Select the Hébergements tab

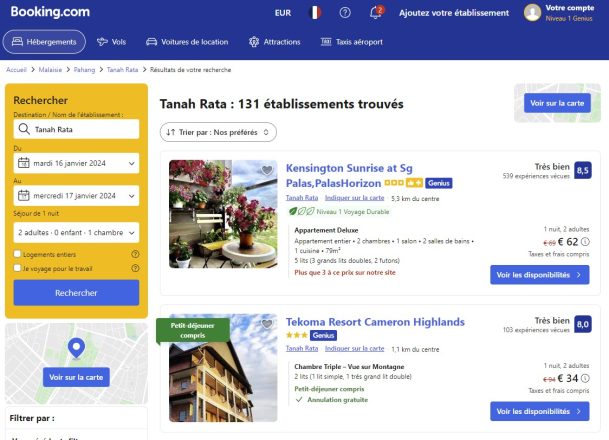(44, 42)
